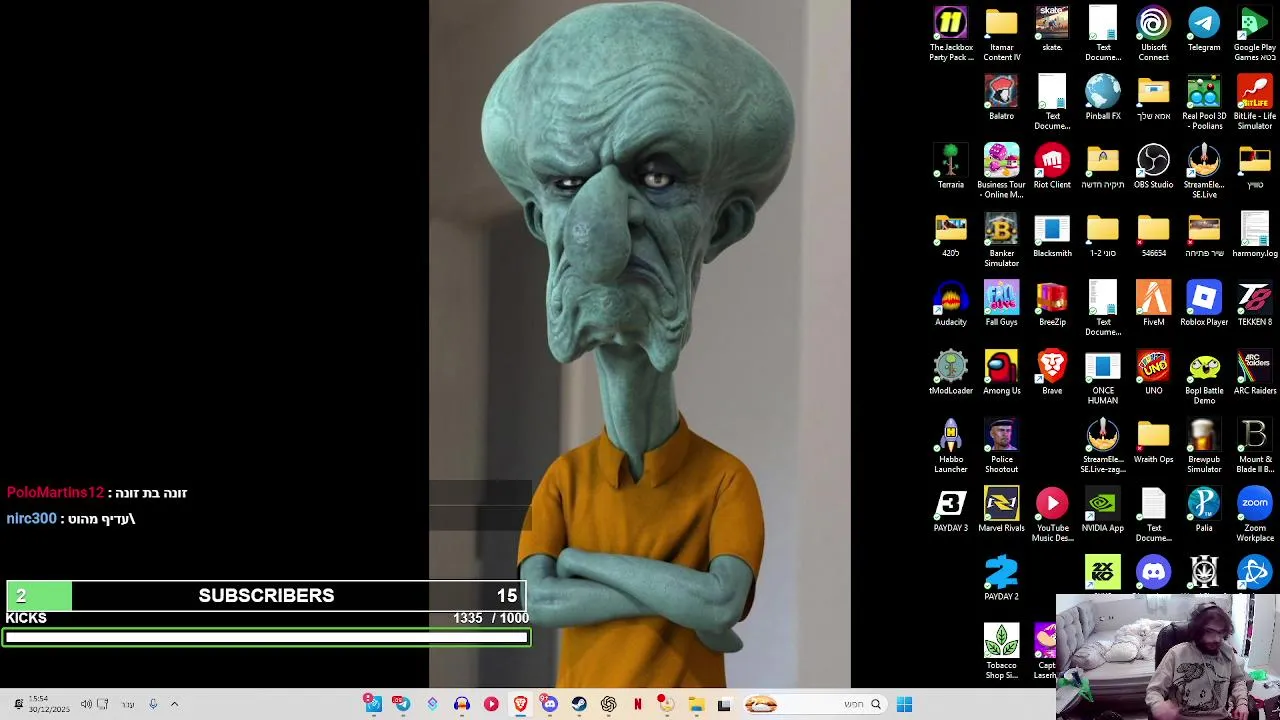This screenshot has height=720, width=1280.
Task: Open Steam from the taskbar
Action: coord(579,704)
